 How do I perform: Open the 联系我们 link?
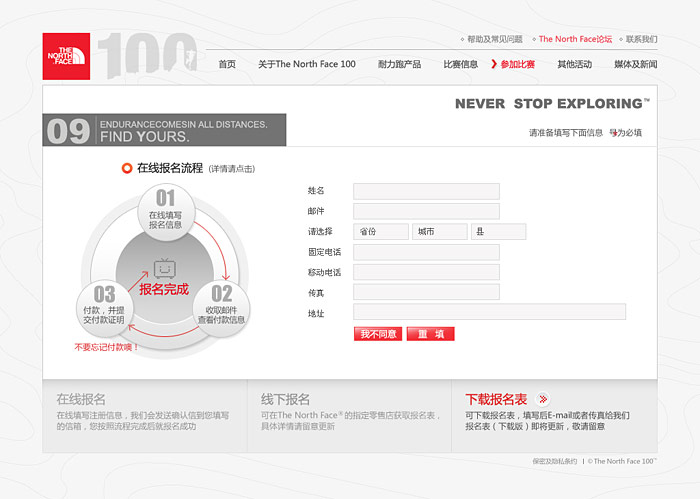coord(642,39)
